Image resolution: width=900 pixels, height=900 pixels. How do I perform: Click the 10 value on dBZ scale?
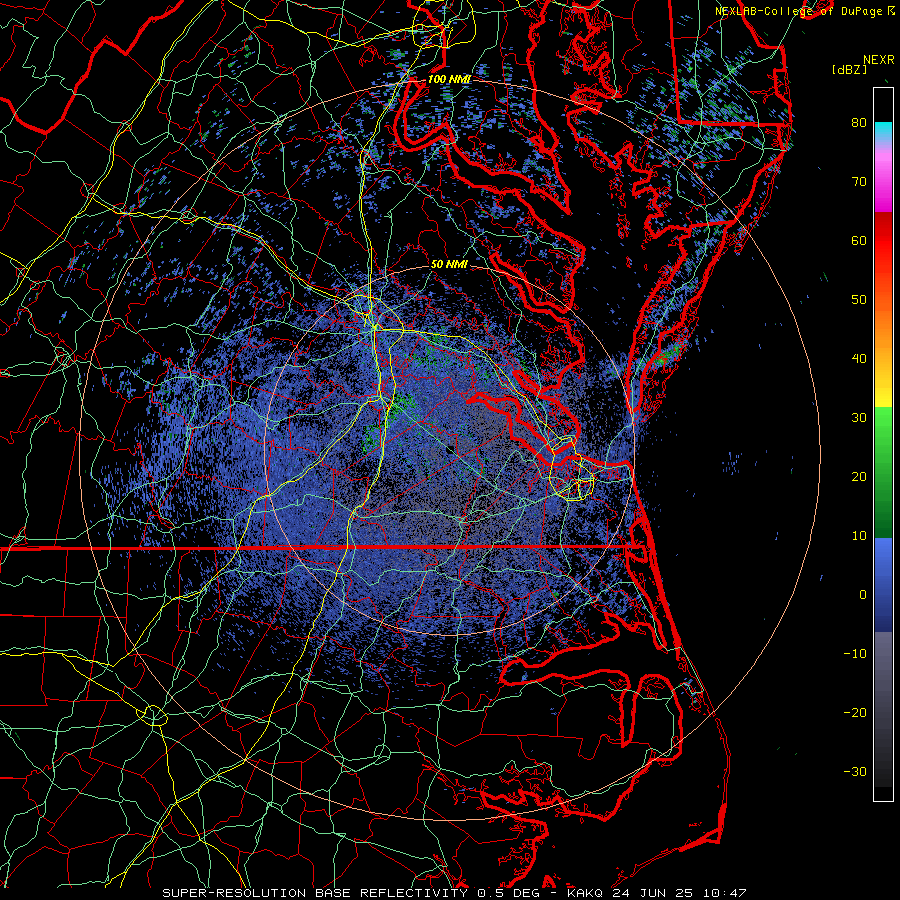point(859,536)
